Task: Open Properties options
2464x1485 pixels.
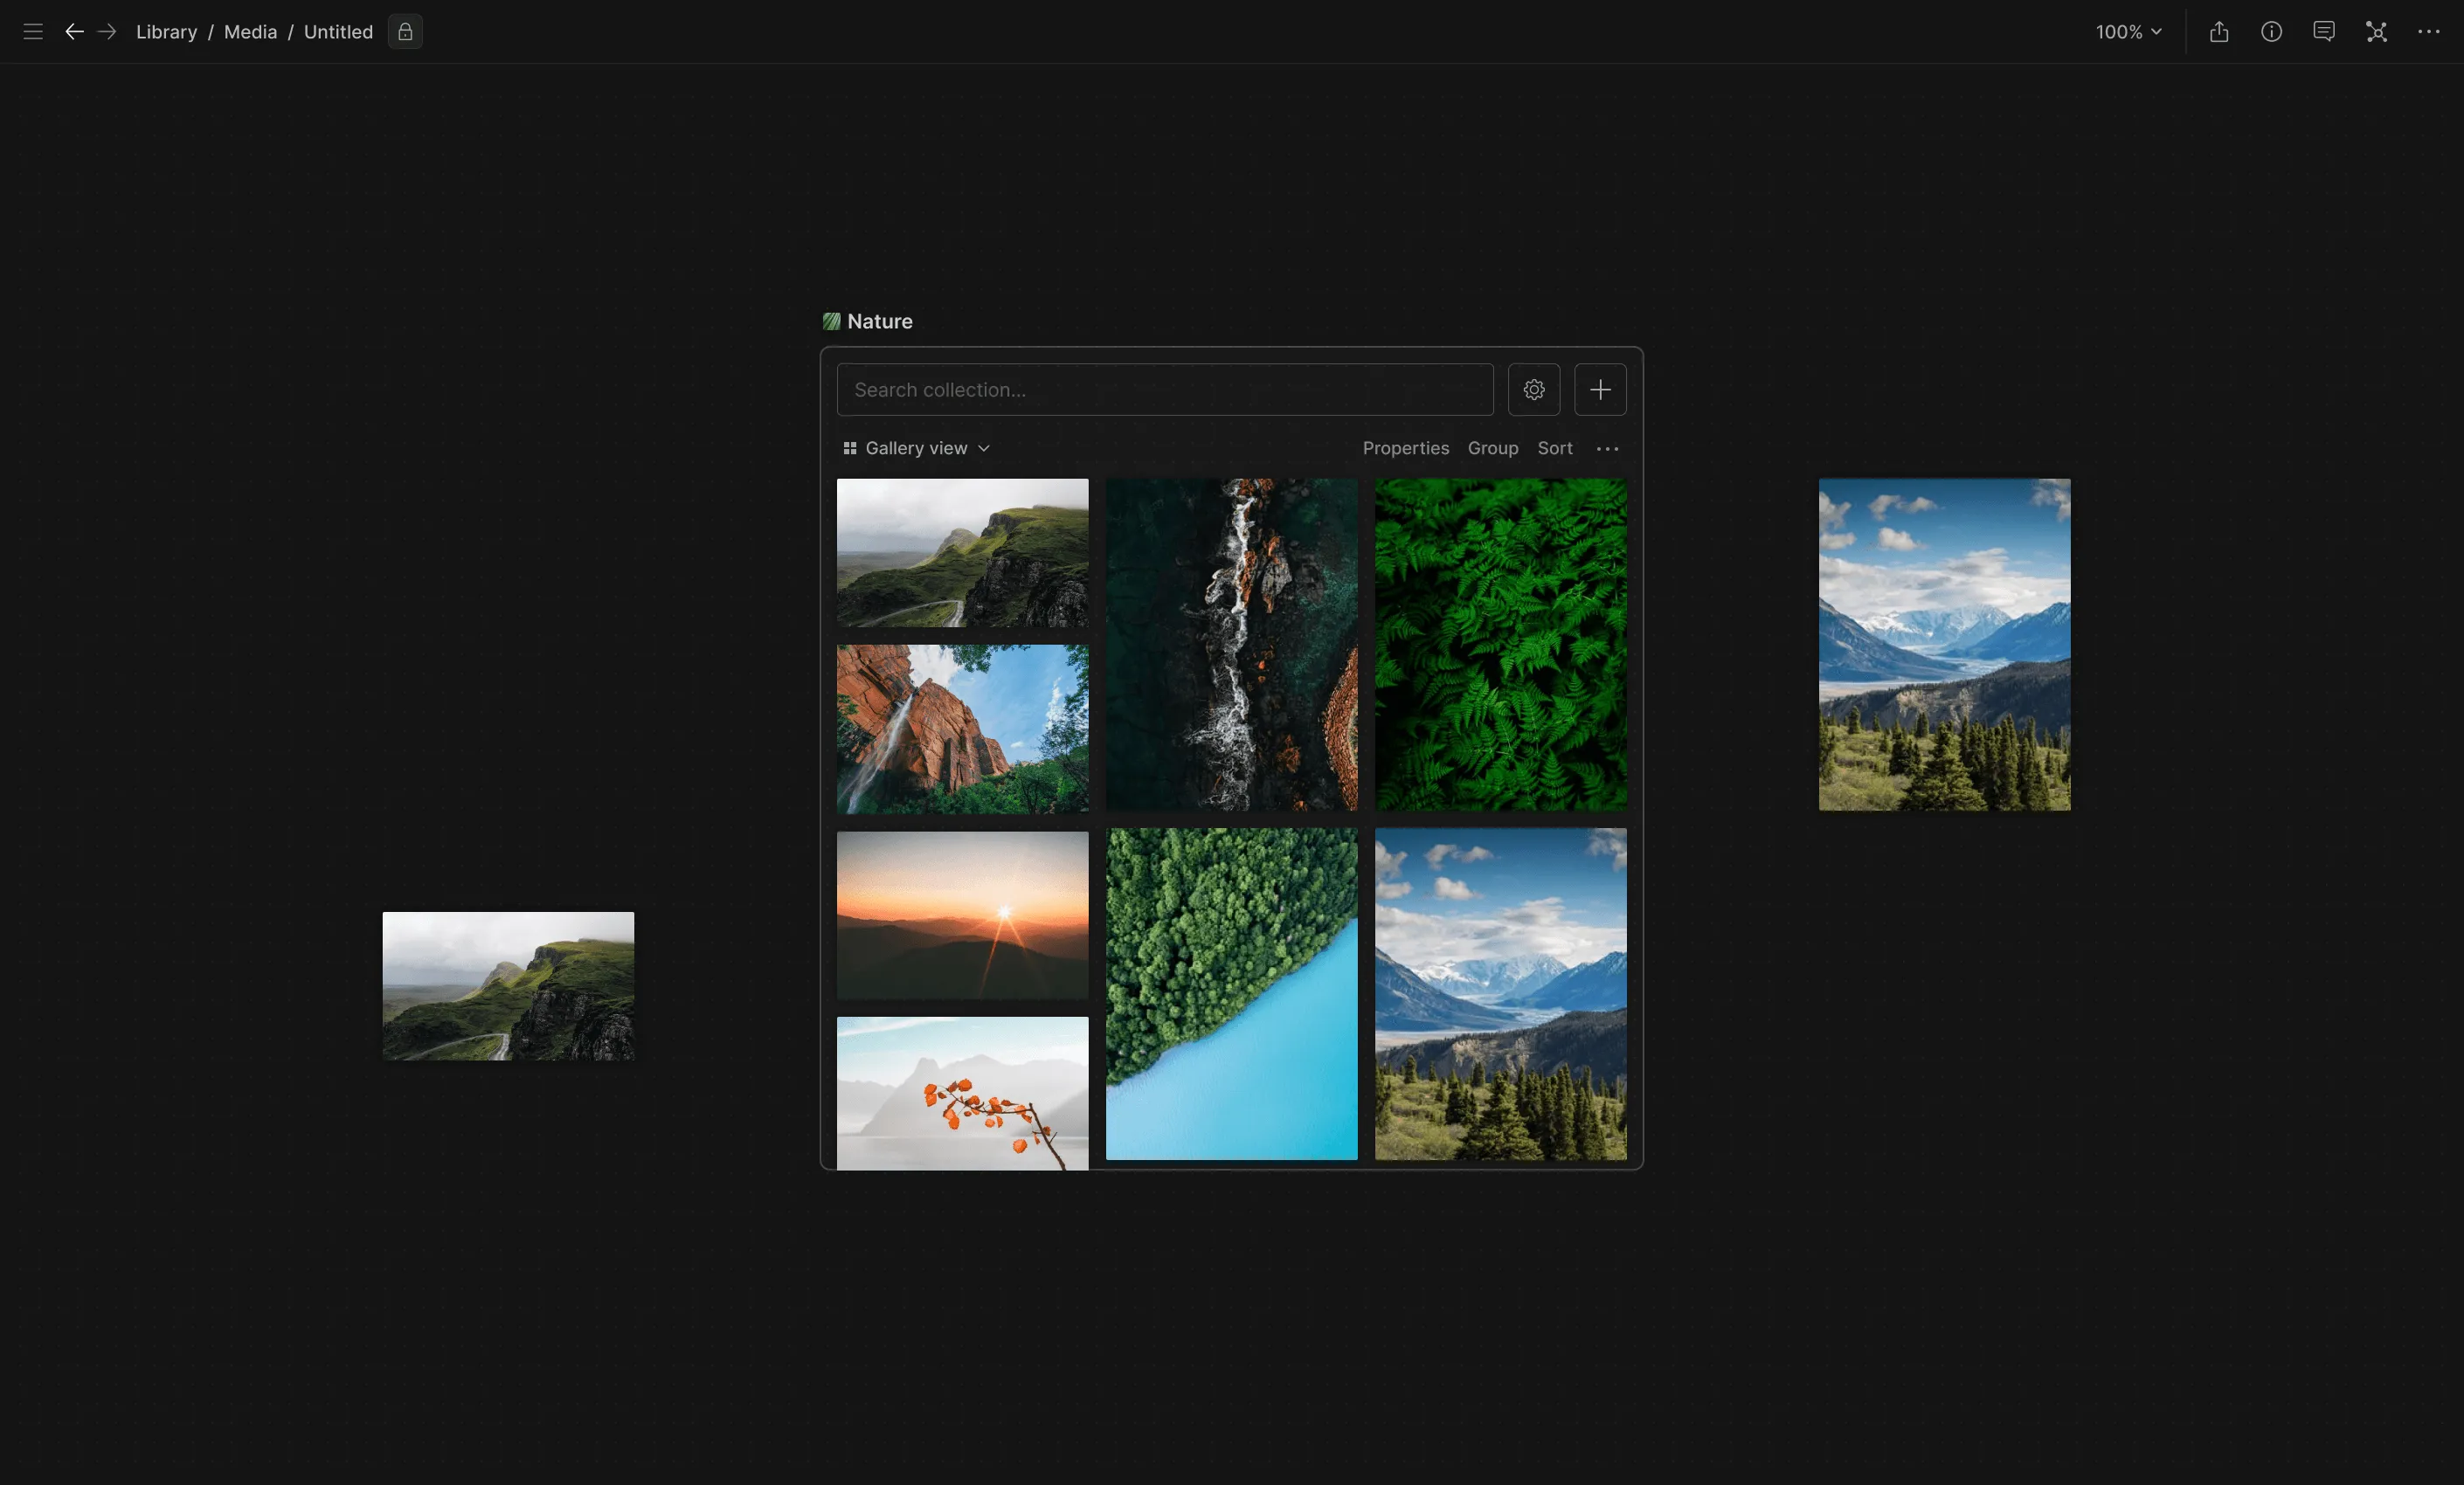Action: pos(1405,448)
